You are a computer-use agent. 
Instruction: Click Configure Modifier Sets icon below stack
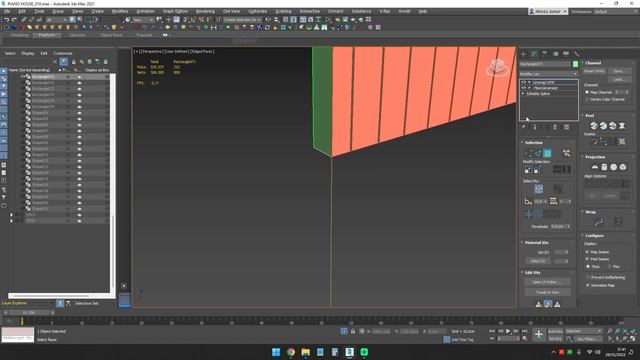pyautogui.click(x=567, y=127)
